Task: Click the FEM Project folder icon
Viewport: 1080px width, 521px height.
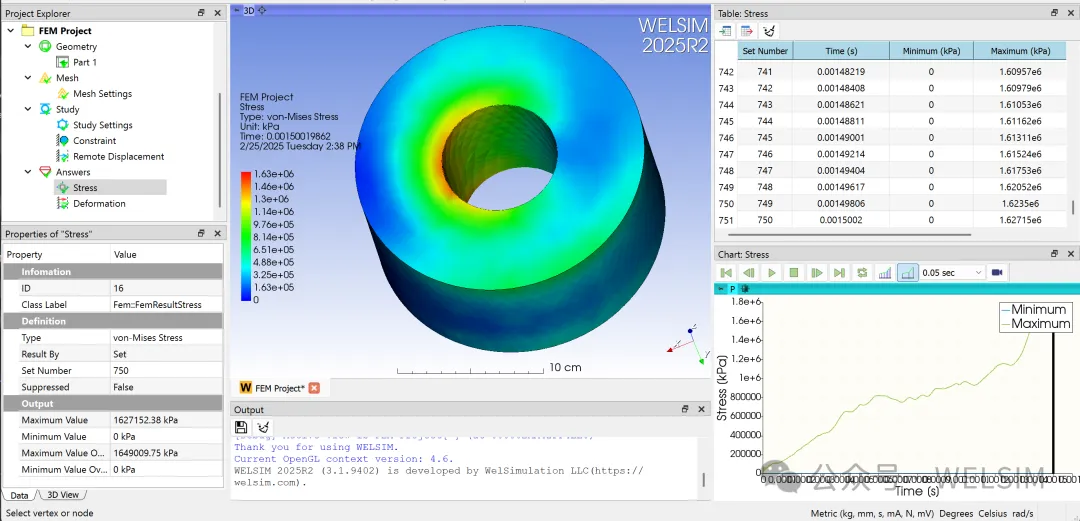Action: click(28, 30)
